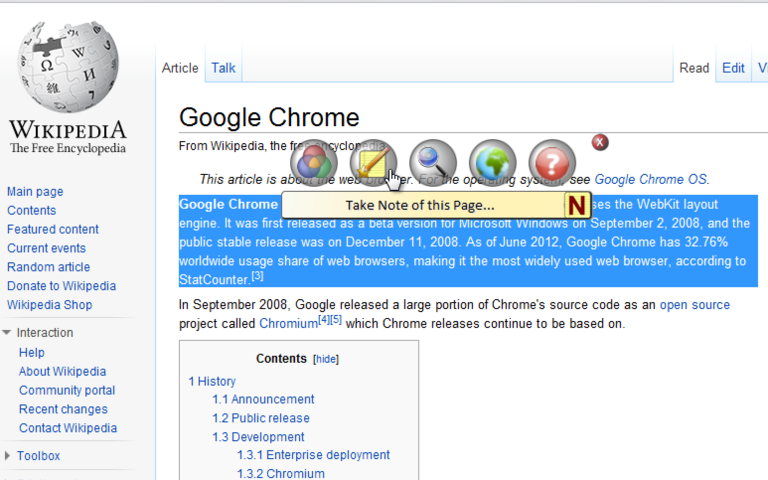Open the Help sidebar link
Screen dimensions: 768x480
[32, 353]
